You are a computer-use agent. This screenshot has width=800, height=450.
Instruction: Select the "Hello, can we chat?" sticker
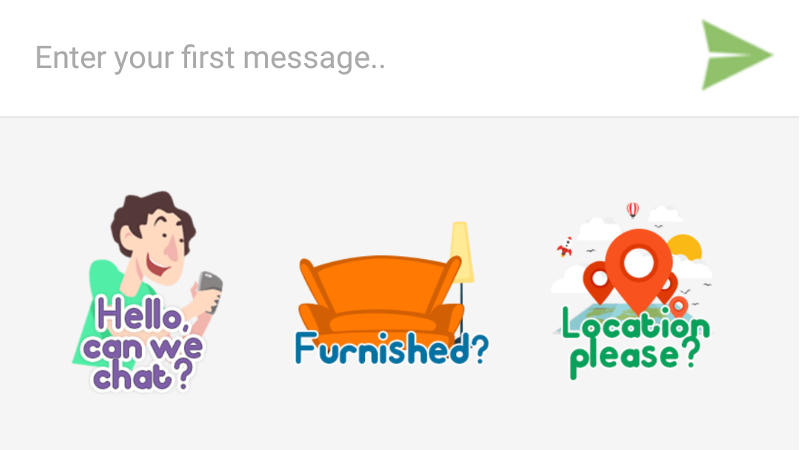(x=147, y=291)
